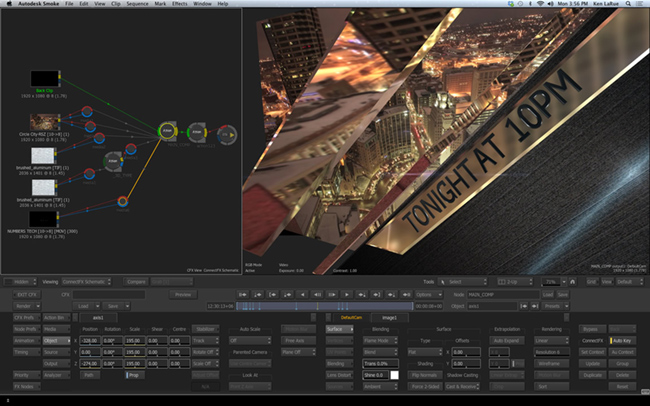Switch to the Image1 tab
Image resolution: width=650 pixels, height=406 pixels.
pyautogui.click(x=390, y=317)
